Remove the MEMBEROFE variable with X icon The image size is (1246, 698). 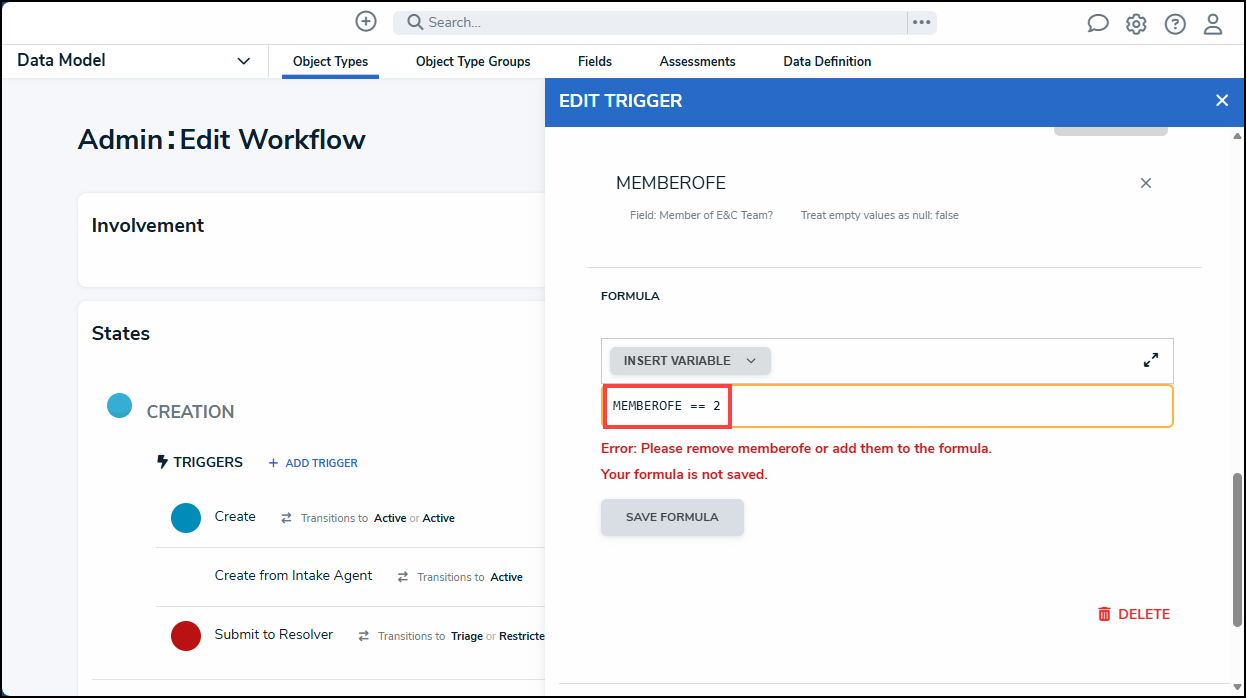click(1146, 183)
